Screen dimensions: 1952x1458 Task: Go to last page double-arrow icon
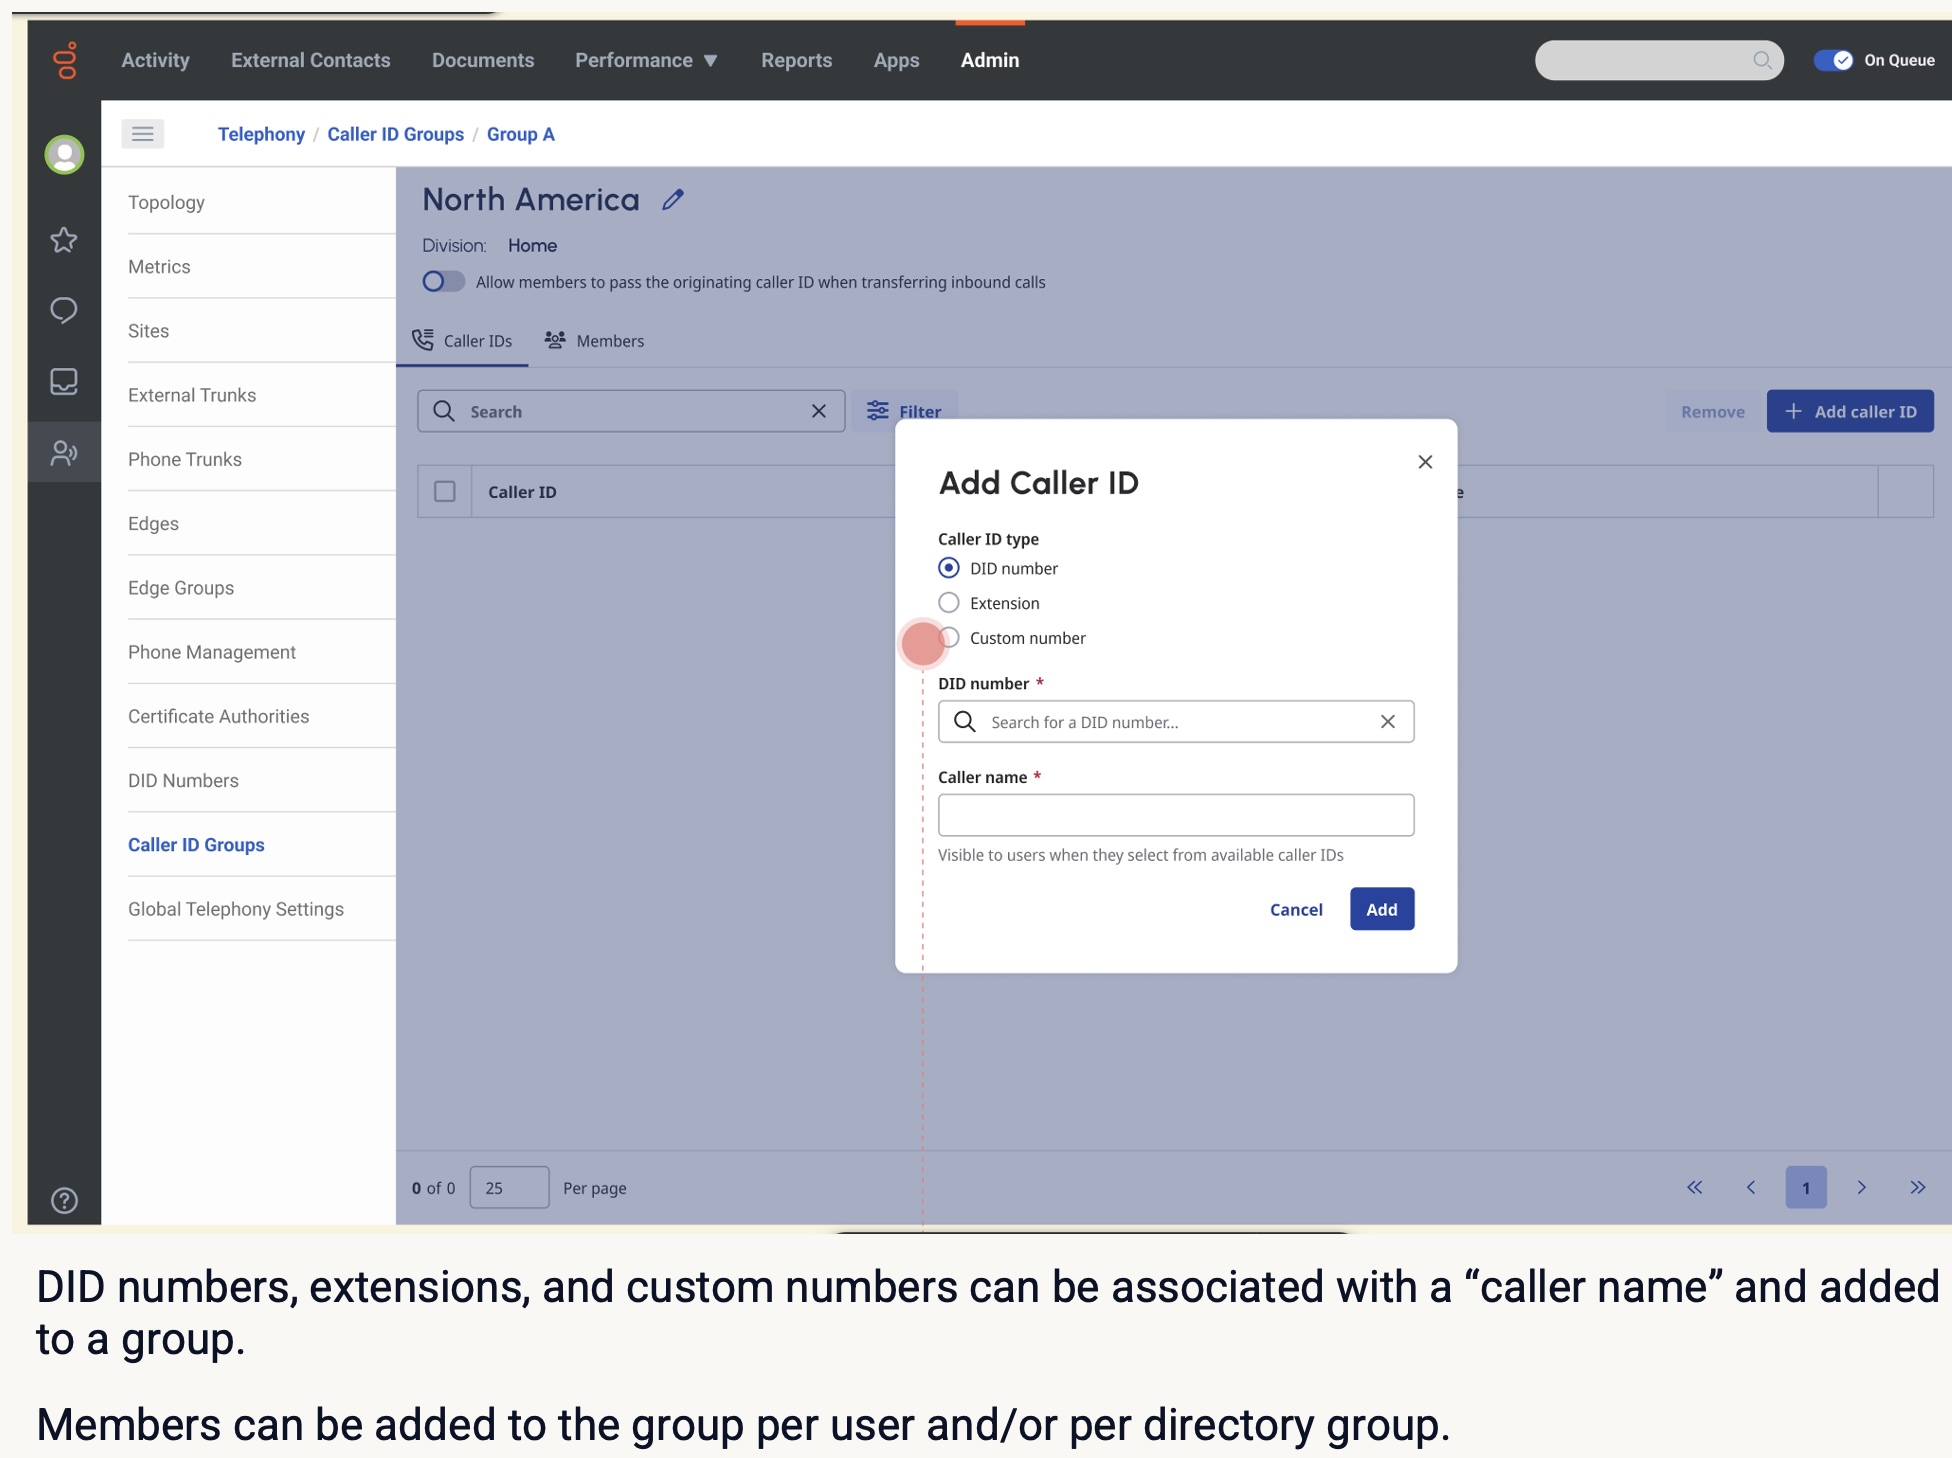pyautogui.click(x=1917, y=1188)
